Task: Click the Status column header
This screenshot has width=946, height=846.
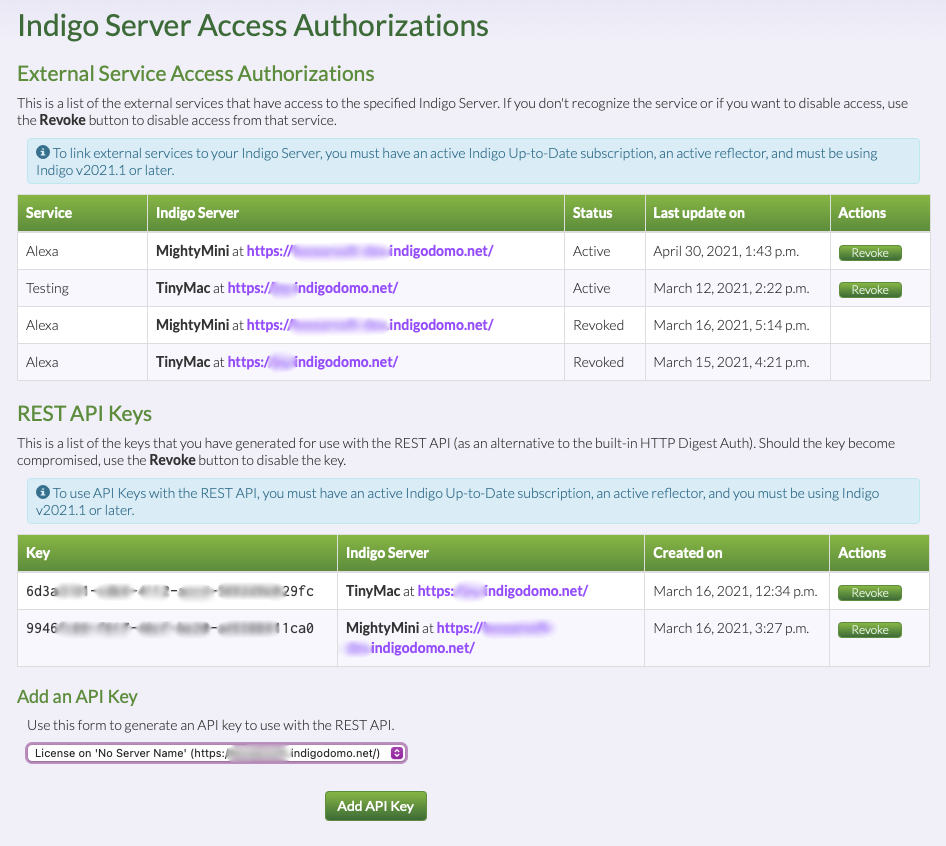Action: [605, 213]
